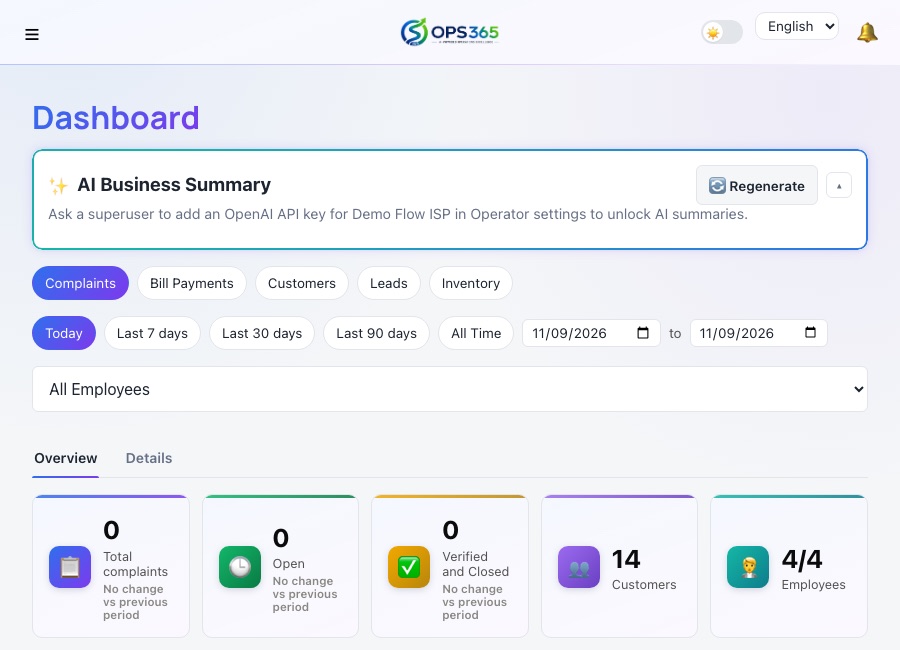Click the Total complaints clipboard icon

click(x=70, y=567)
